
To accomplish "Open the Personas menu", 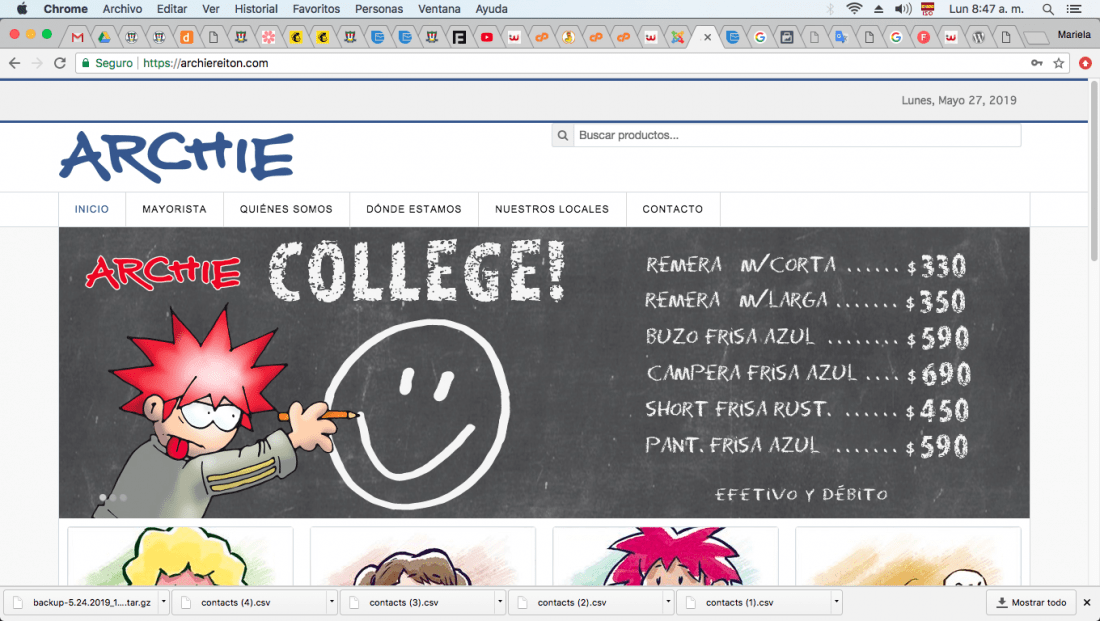I will pyautogui.click(x=379, y=9).
